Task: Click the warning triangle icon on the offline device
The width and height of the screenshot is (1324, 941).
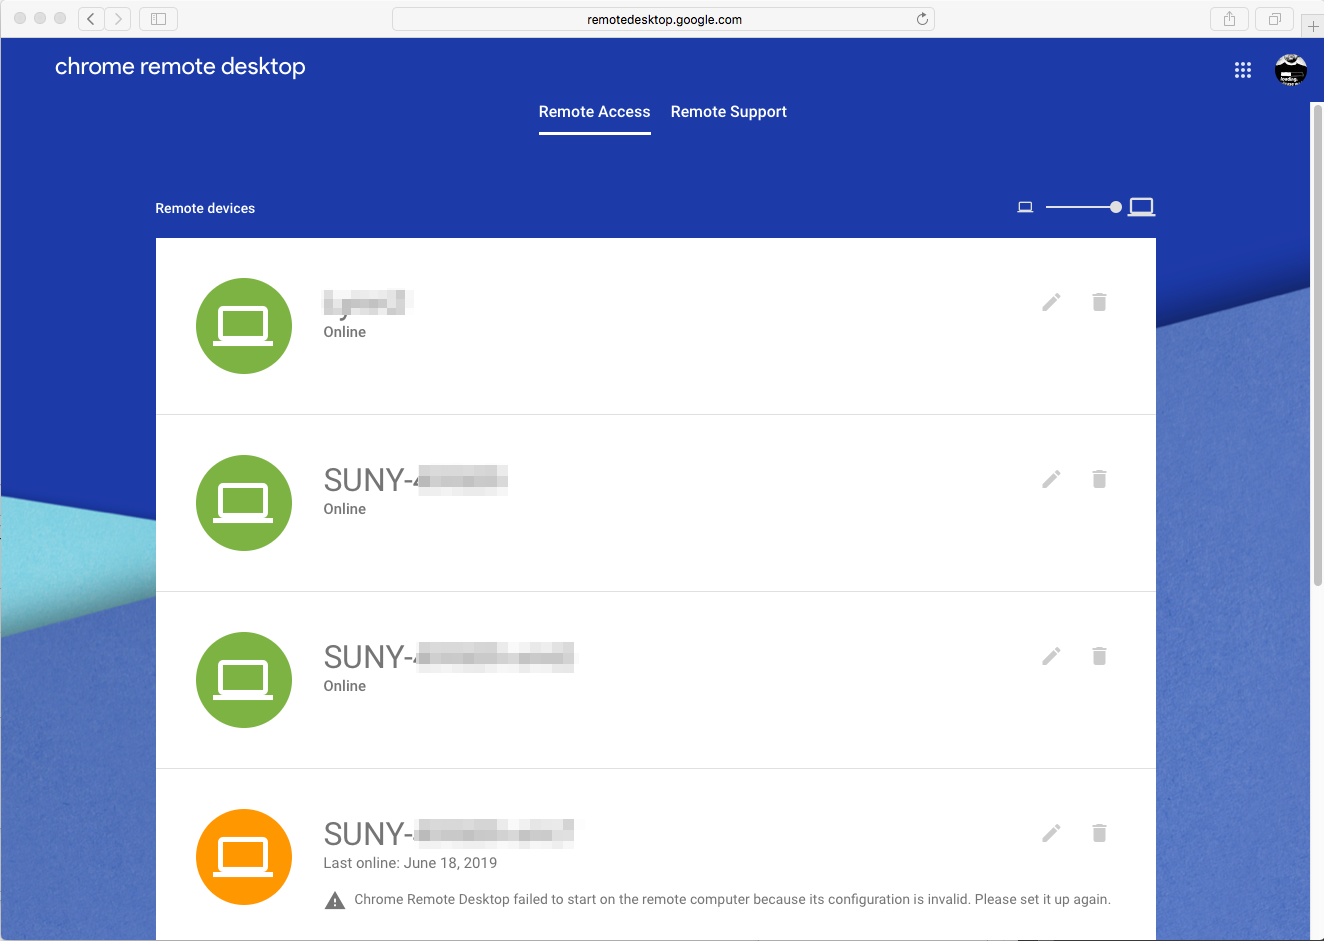Action: (335, 900)
